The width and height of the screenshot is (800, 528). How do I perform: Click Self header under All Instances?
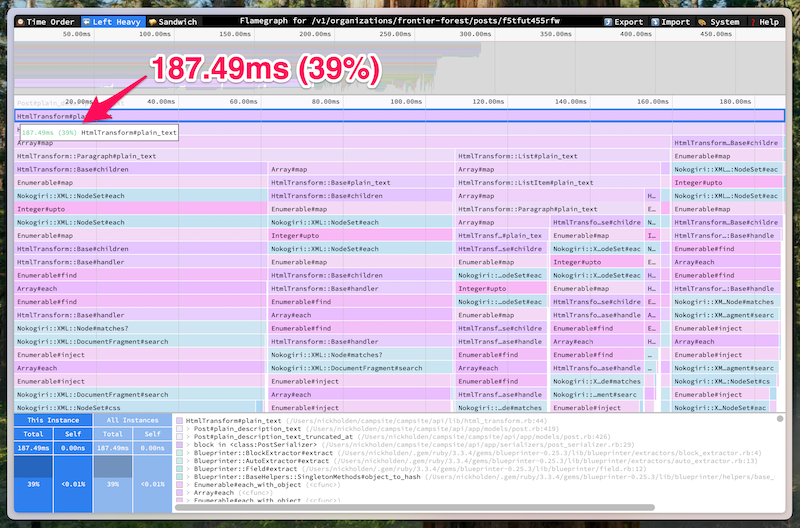(153, 434)
